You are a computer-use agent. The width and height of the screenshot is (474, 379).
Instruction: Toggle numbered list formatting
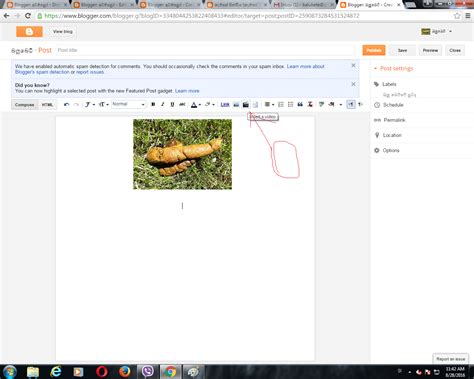[281, 105]
